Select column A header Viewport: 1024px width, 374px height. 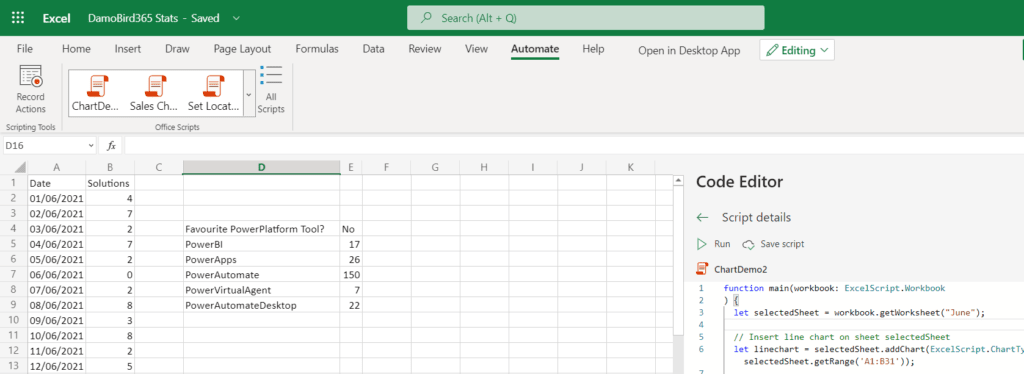click(56, 168)
